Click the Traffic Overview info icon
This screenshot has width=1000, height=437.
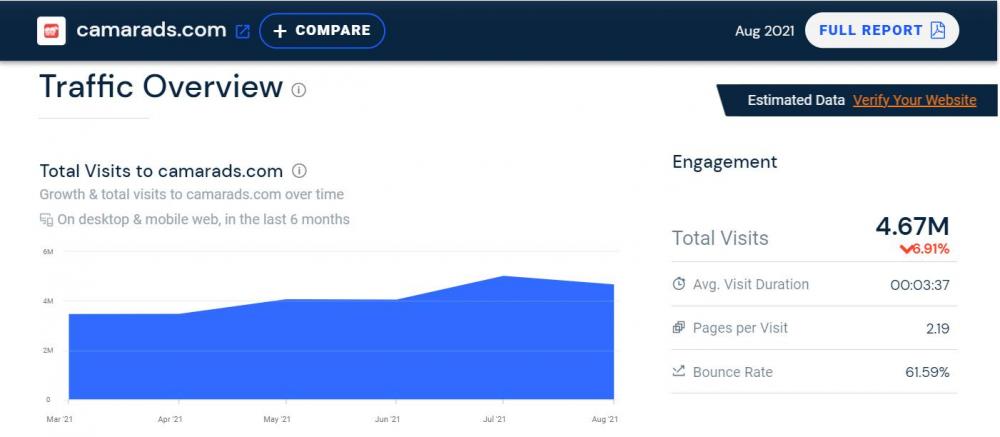pos(298,89)
